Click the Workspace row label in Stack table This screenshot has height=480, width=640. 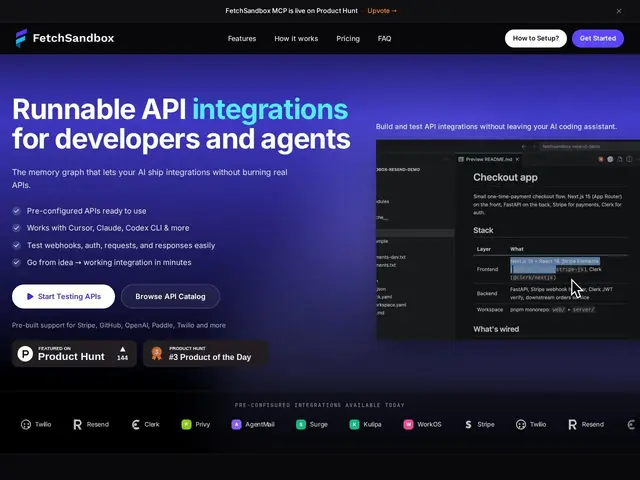[x=489, y=309]
